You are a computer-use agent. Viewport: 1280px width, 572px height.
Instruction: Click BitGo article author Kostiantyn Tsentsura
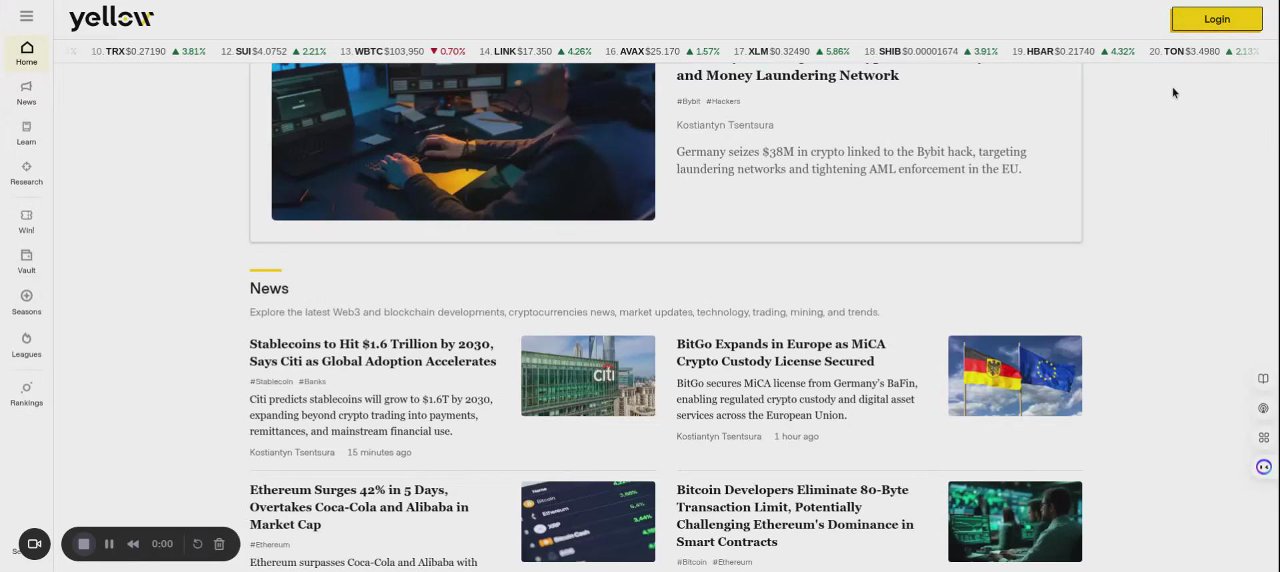(719, 436)
